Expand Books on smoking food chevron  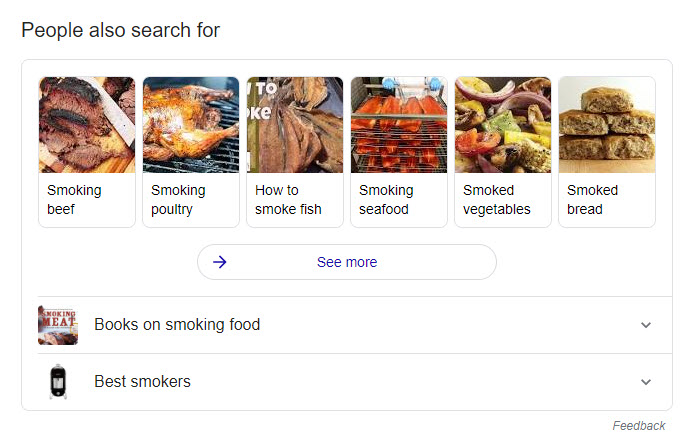click(646, 325)
